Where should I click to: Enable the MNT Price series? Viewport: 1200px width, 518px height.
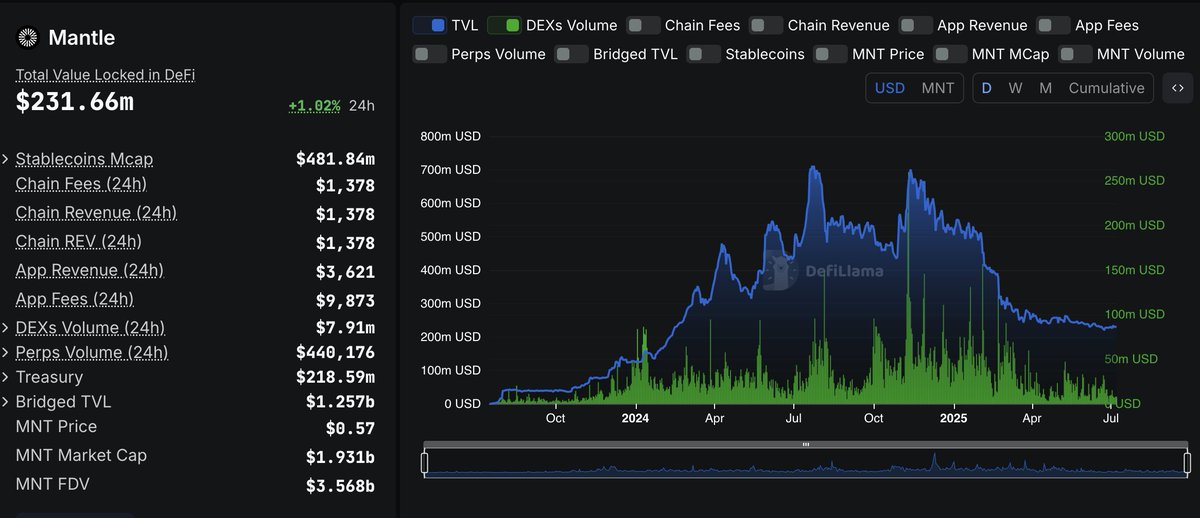tap(830, 54)
